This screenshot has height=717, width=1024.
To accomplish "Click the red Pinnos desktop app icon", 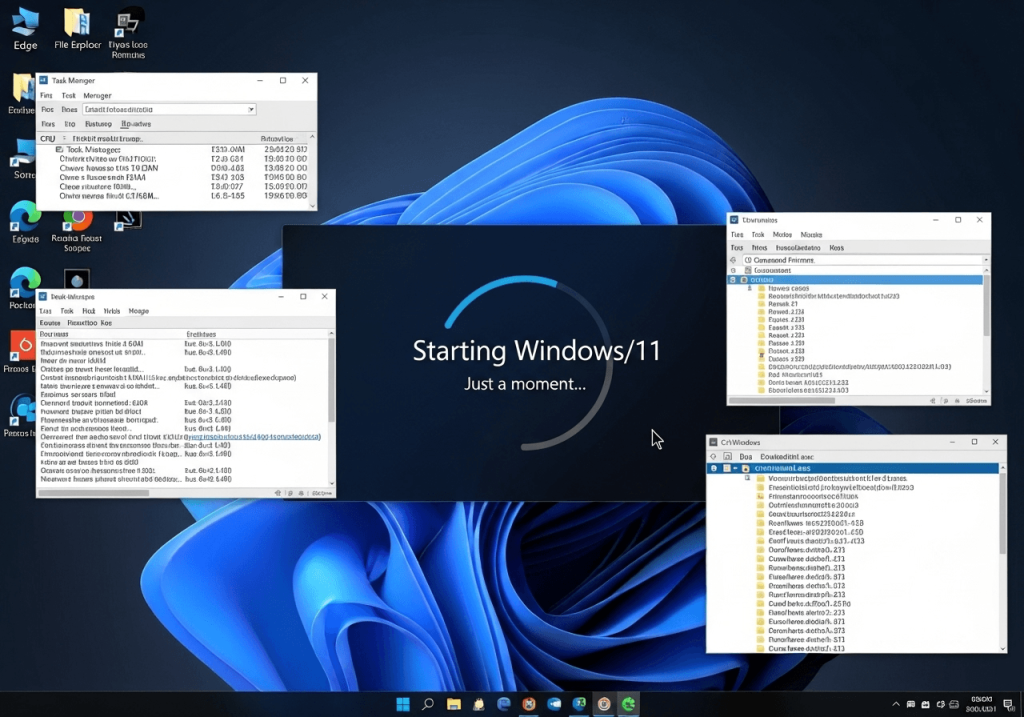I will pyautogui.click(x=23, y=346).
